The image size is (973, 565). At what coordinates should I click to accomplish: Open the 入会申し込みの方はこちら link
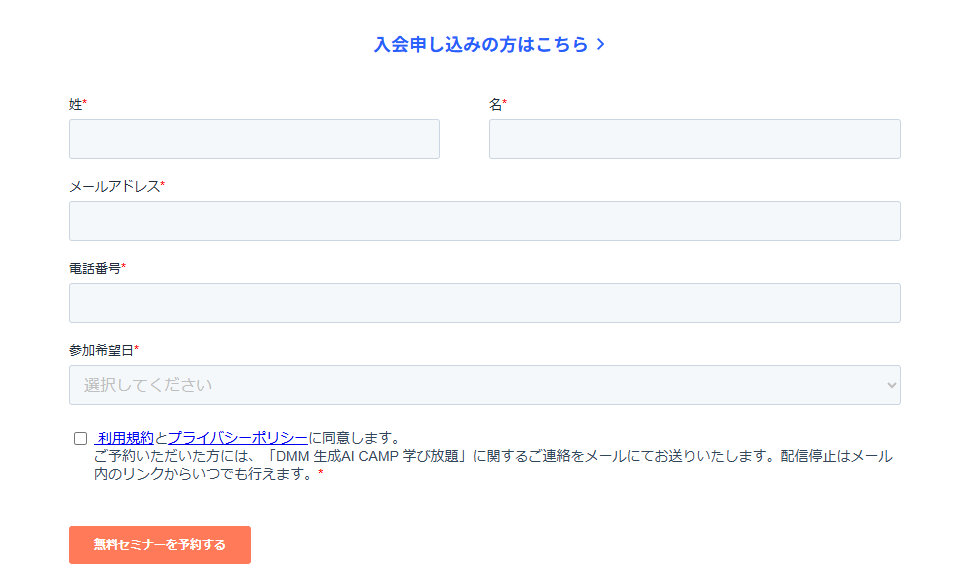point(489,45)
